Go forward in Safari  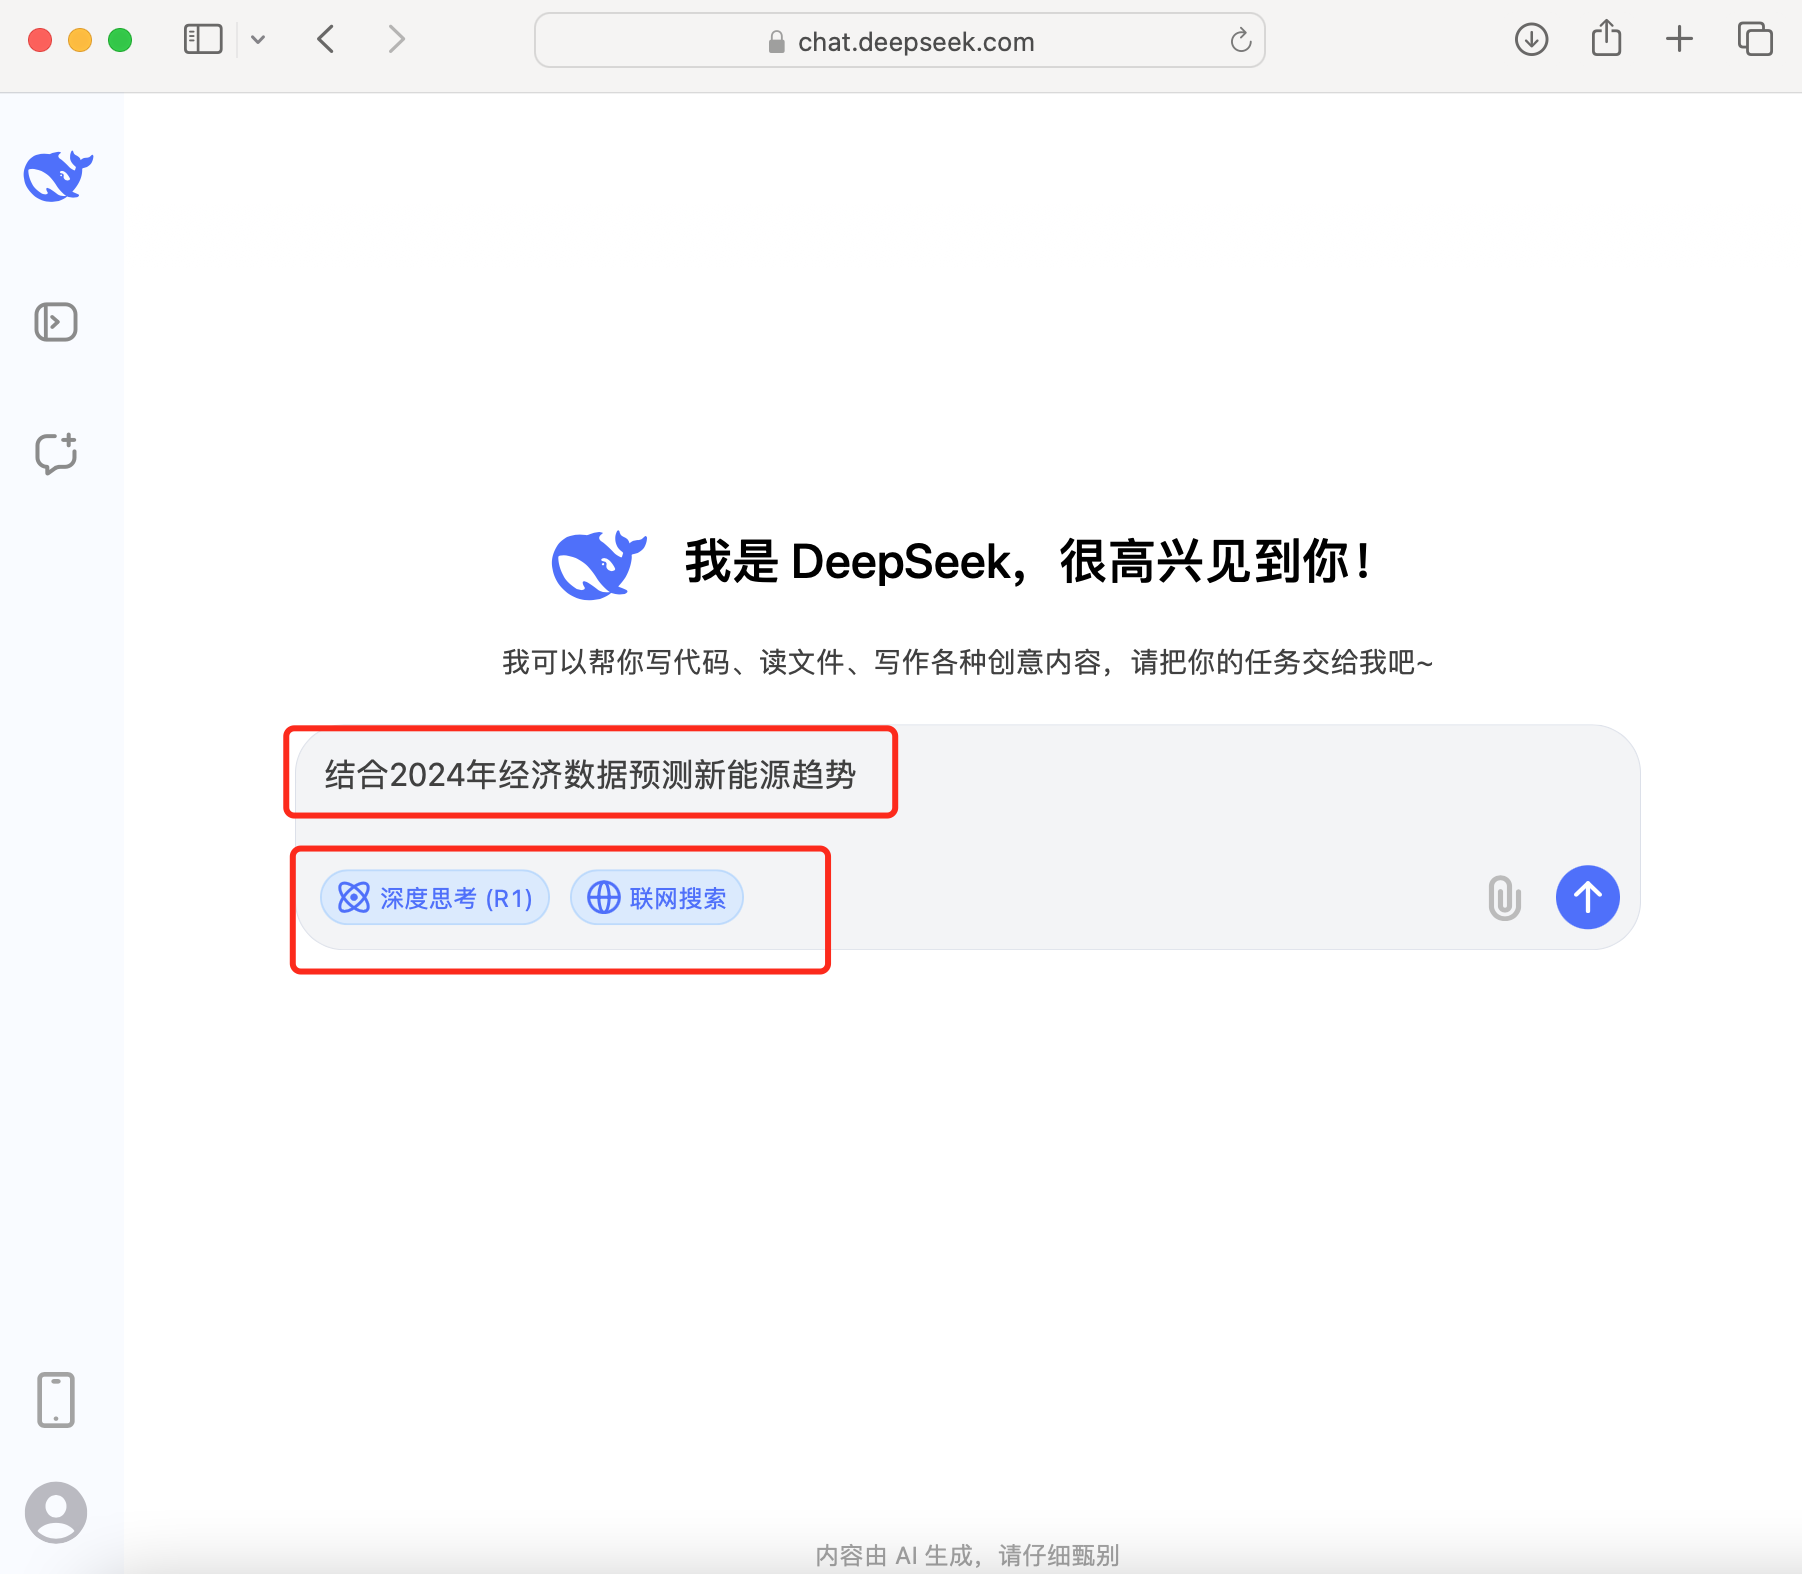(397, 40)
